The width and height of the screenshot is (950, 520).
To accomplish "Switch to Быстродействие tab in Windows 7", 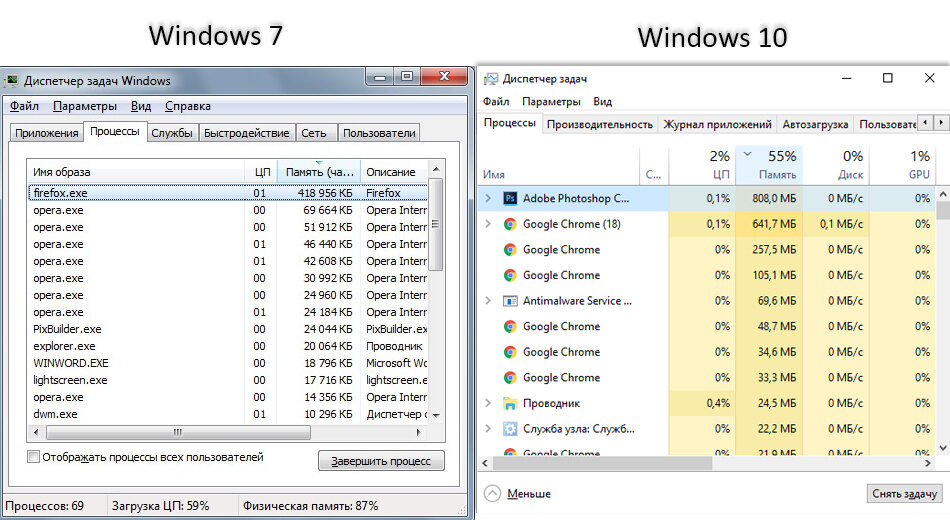I will click(x=247, y=133).
